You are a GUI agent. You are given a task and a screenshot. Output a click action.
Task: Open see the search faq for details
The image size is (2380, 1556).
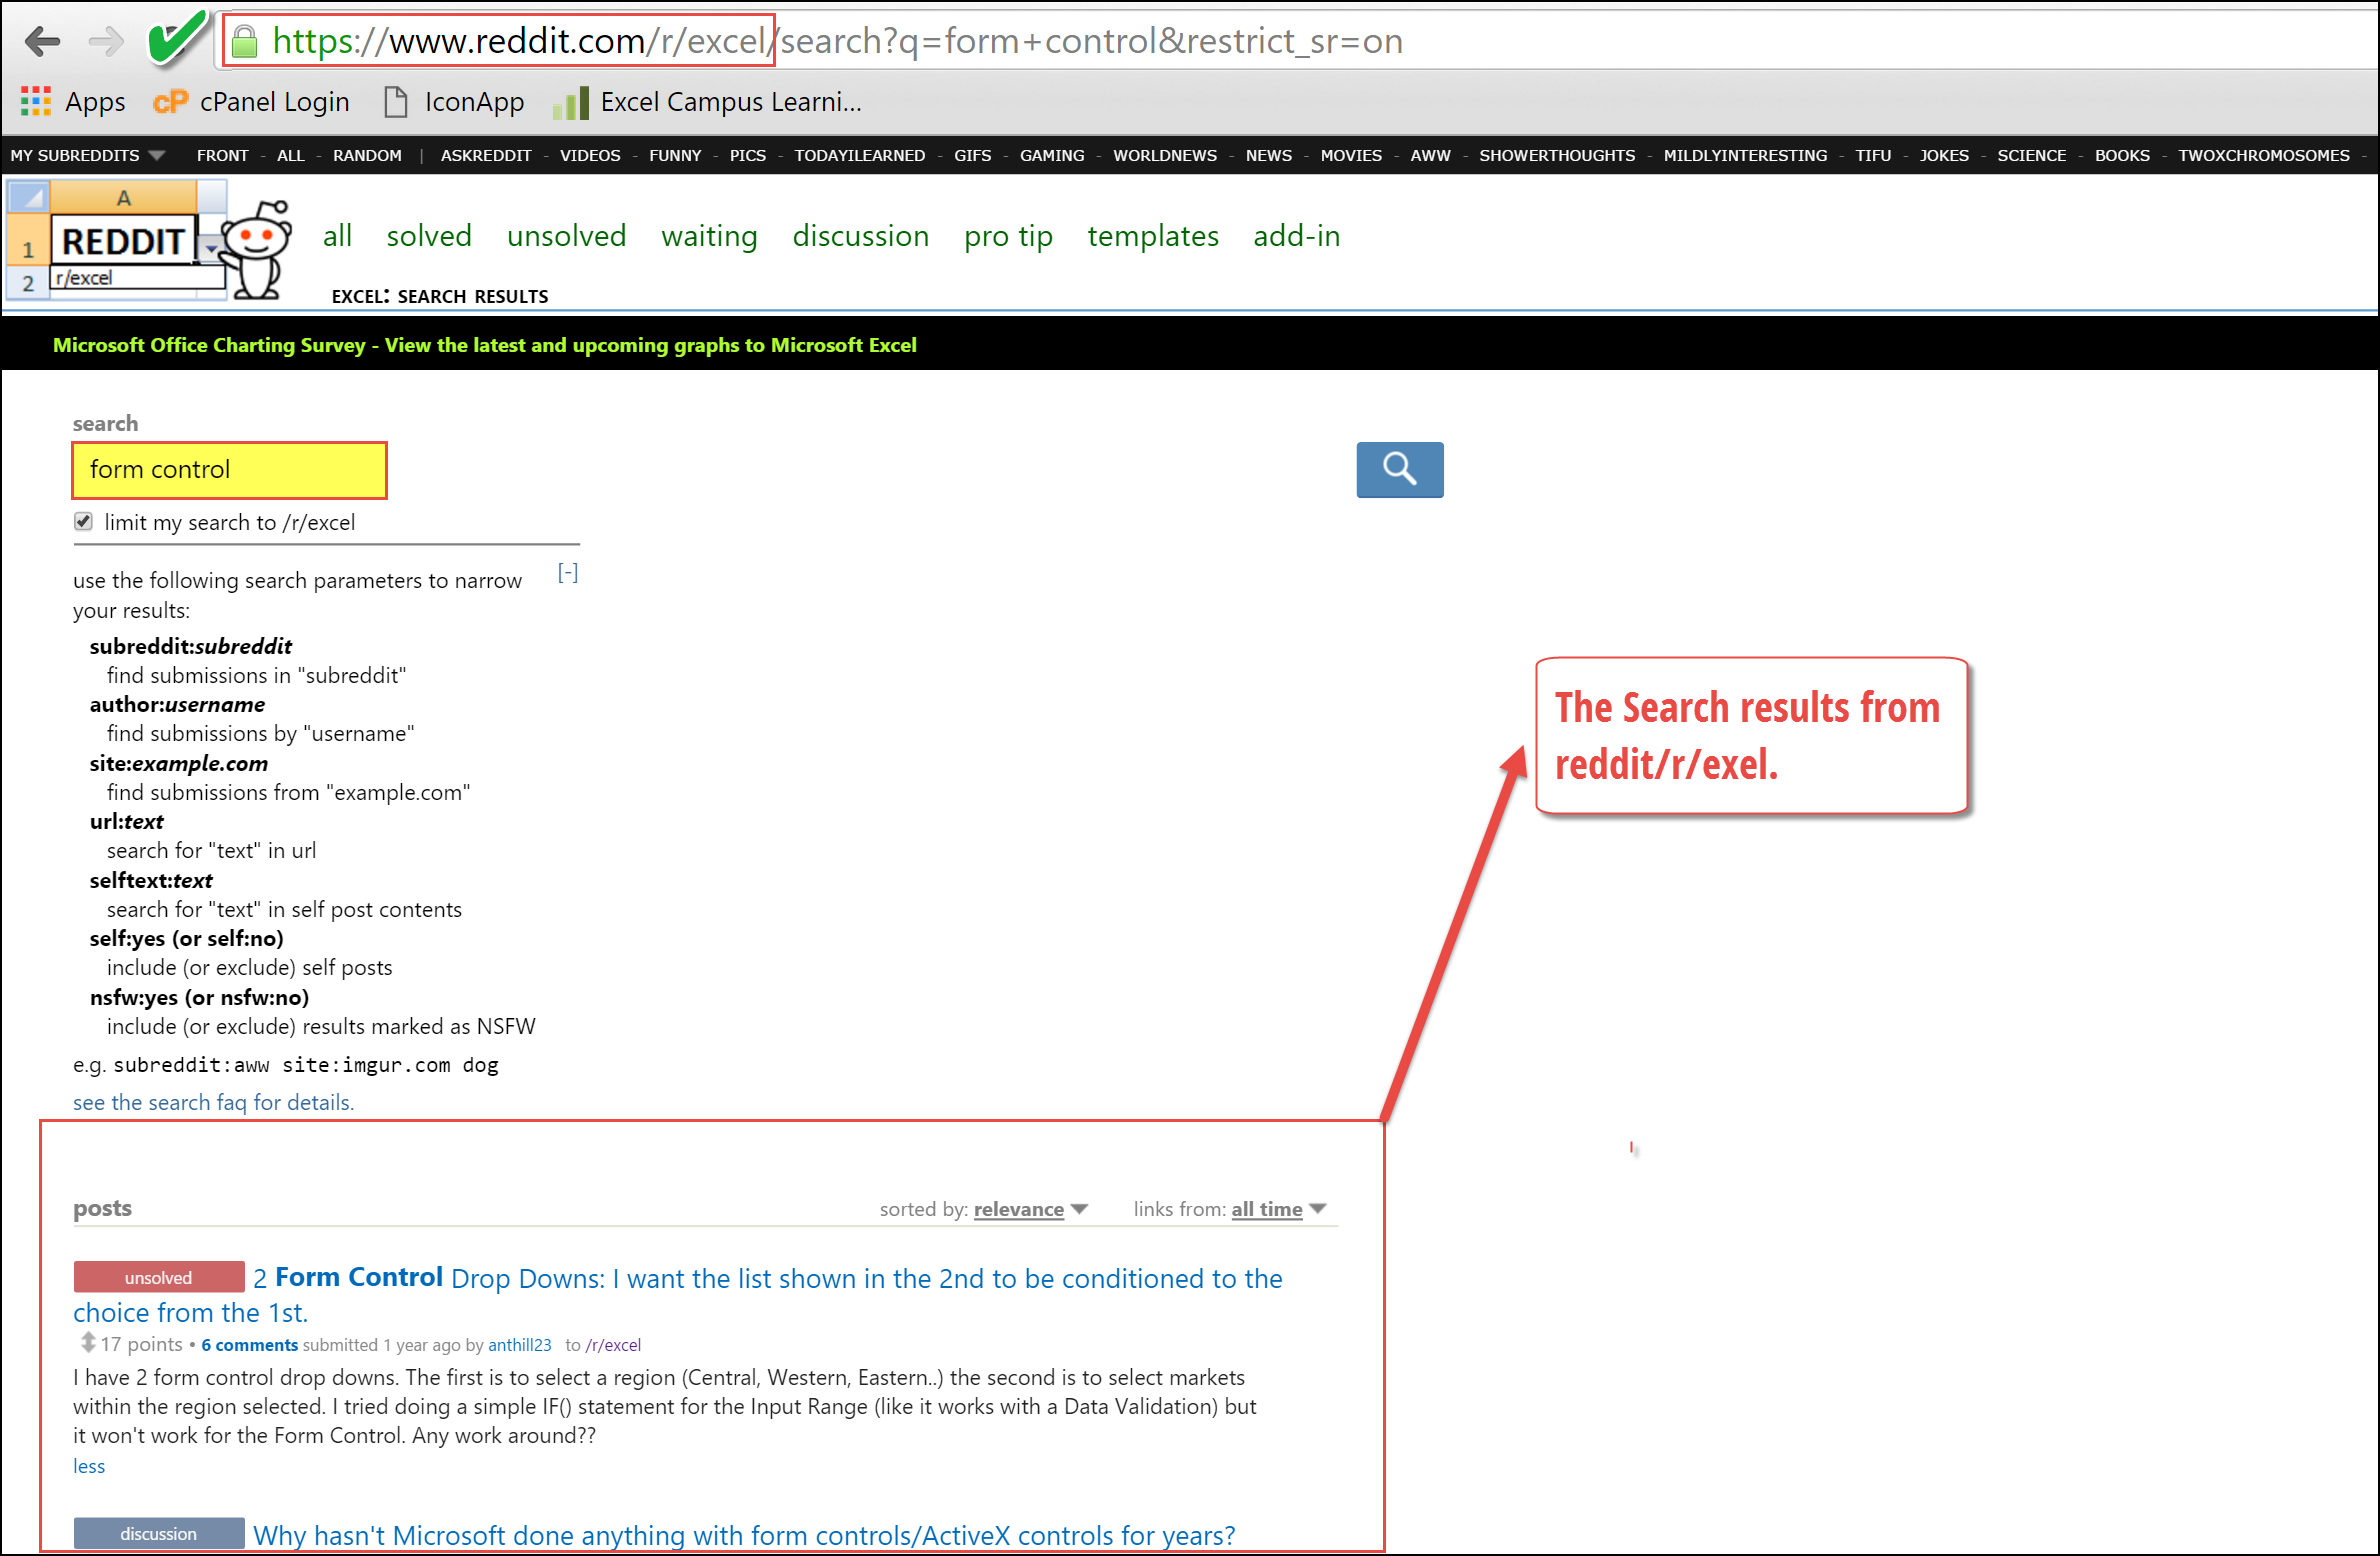[x=213, y=1102]
